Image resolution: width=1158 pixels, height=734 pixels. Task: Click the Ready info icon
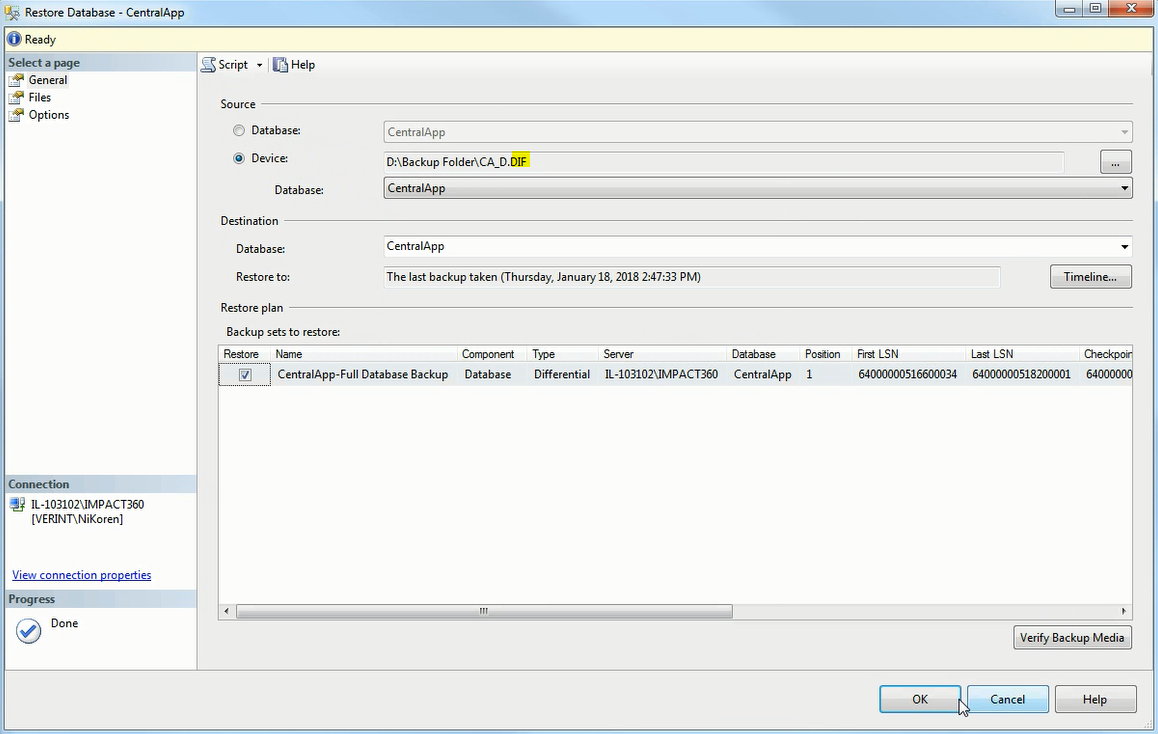pos(14,40)
